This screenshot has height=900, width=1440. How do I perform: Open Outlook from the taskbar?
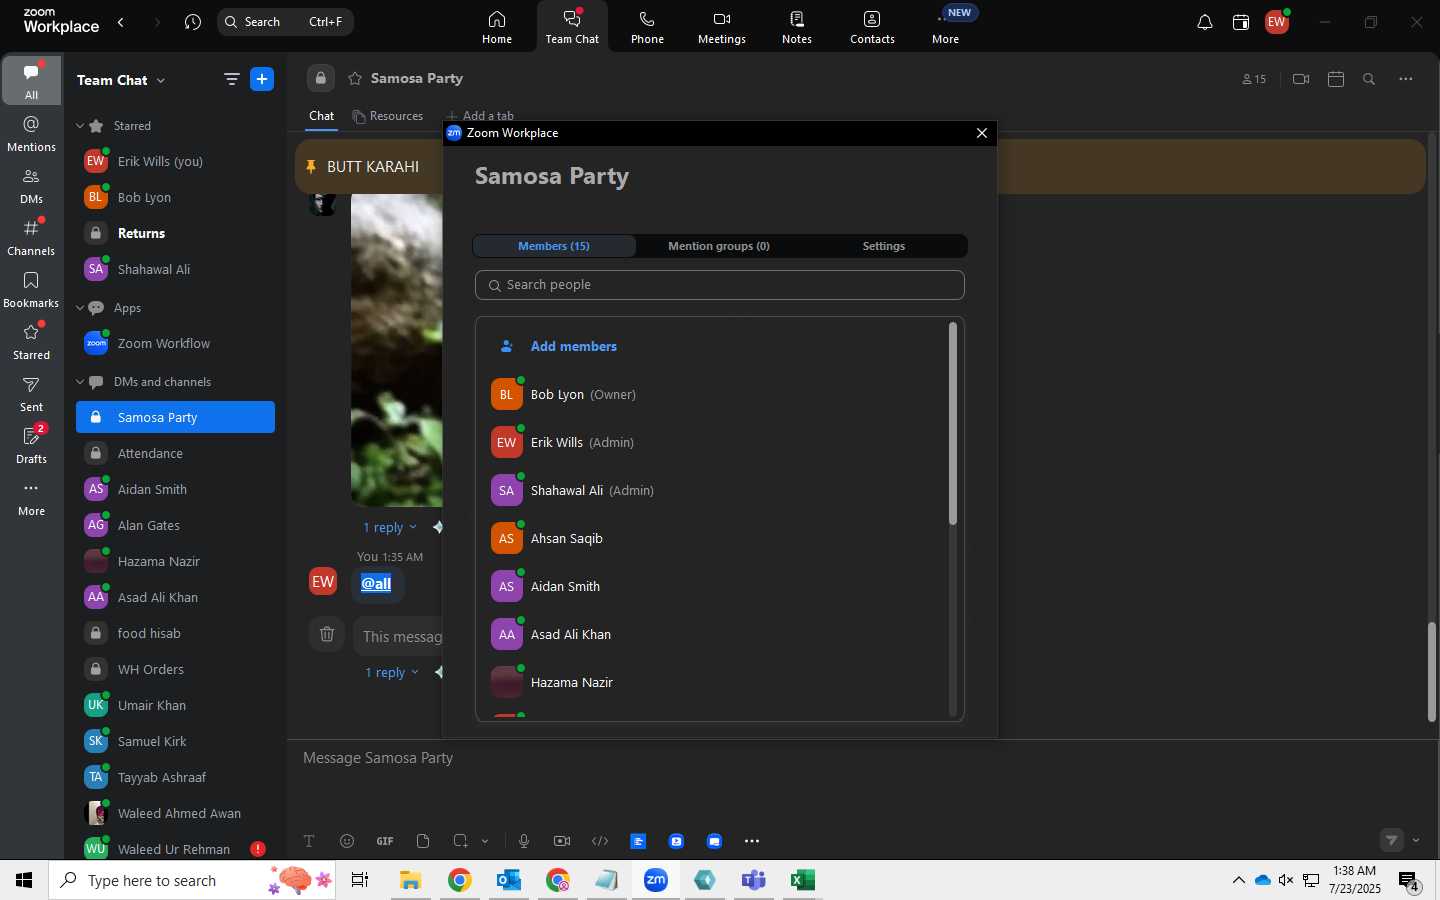point(509,880)
